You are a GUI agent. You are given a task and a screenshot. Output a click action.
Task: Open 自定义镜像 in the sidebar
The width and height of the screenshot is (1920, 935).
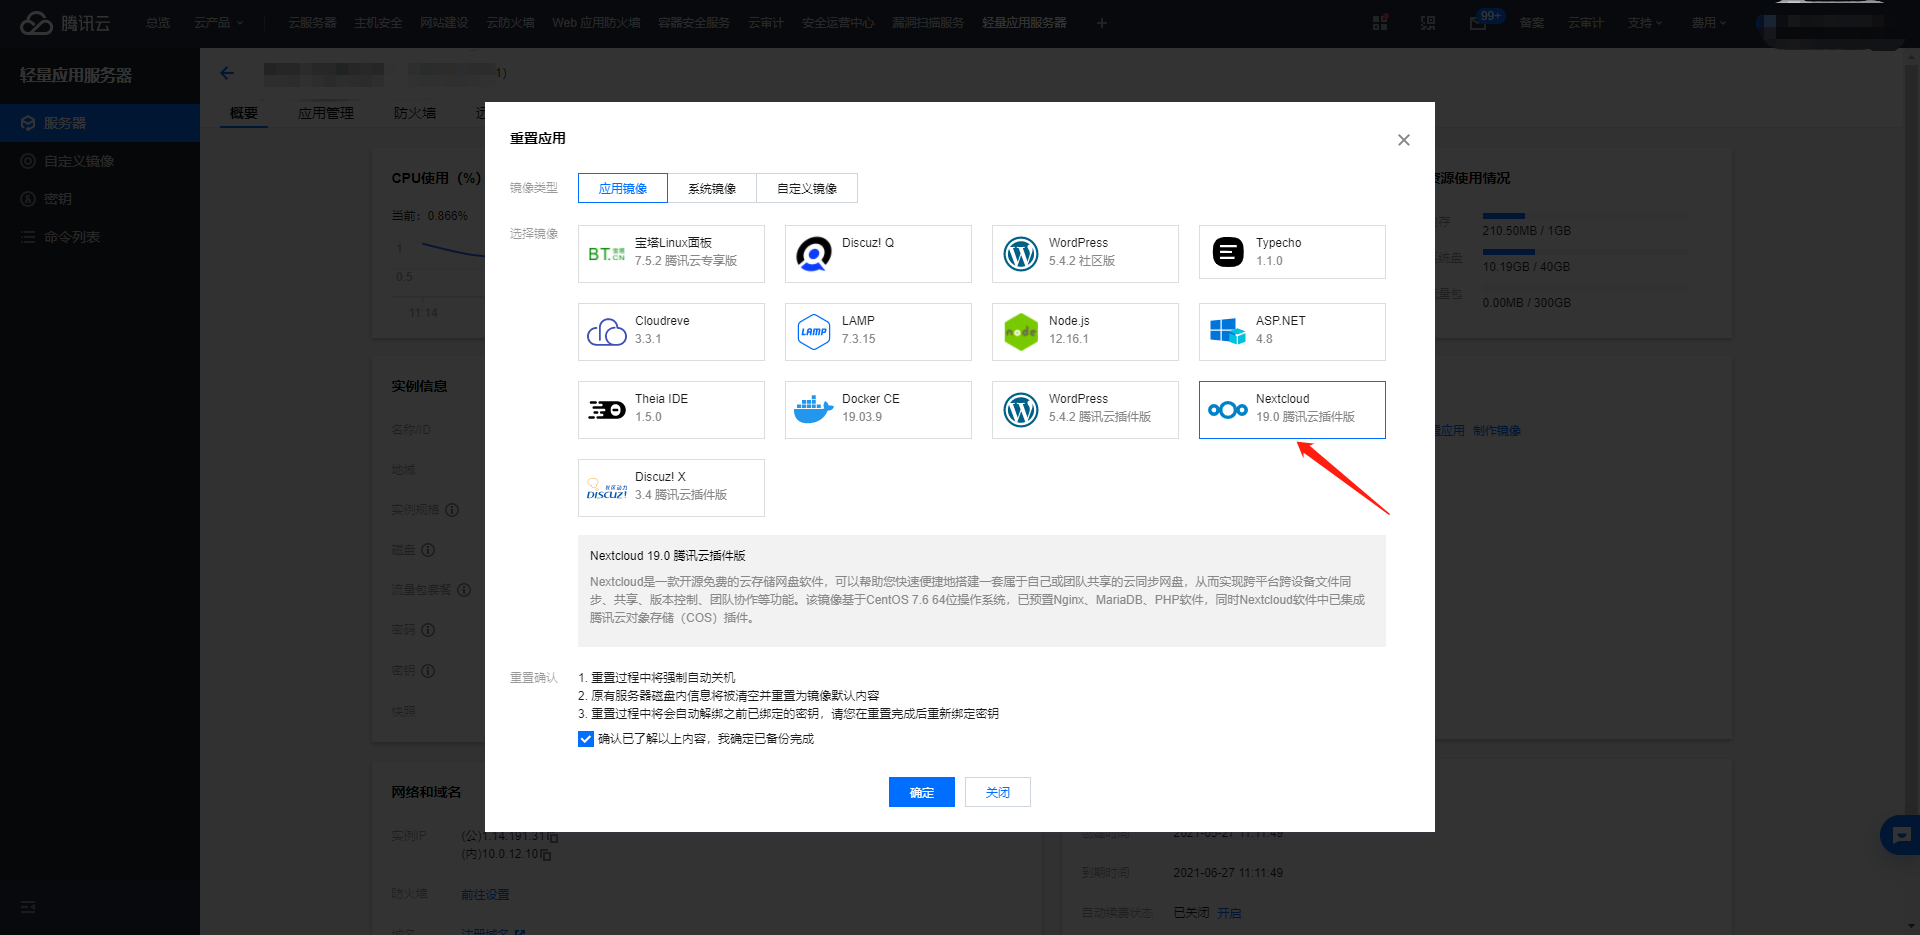pos(100,161)
